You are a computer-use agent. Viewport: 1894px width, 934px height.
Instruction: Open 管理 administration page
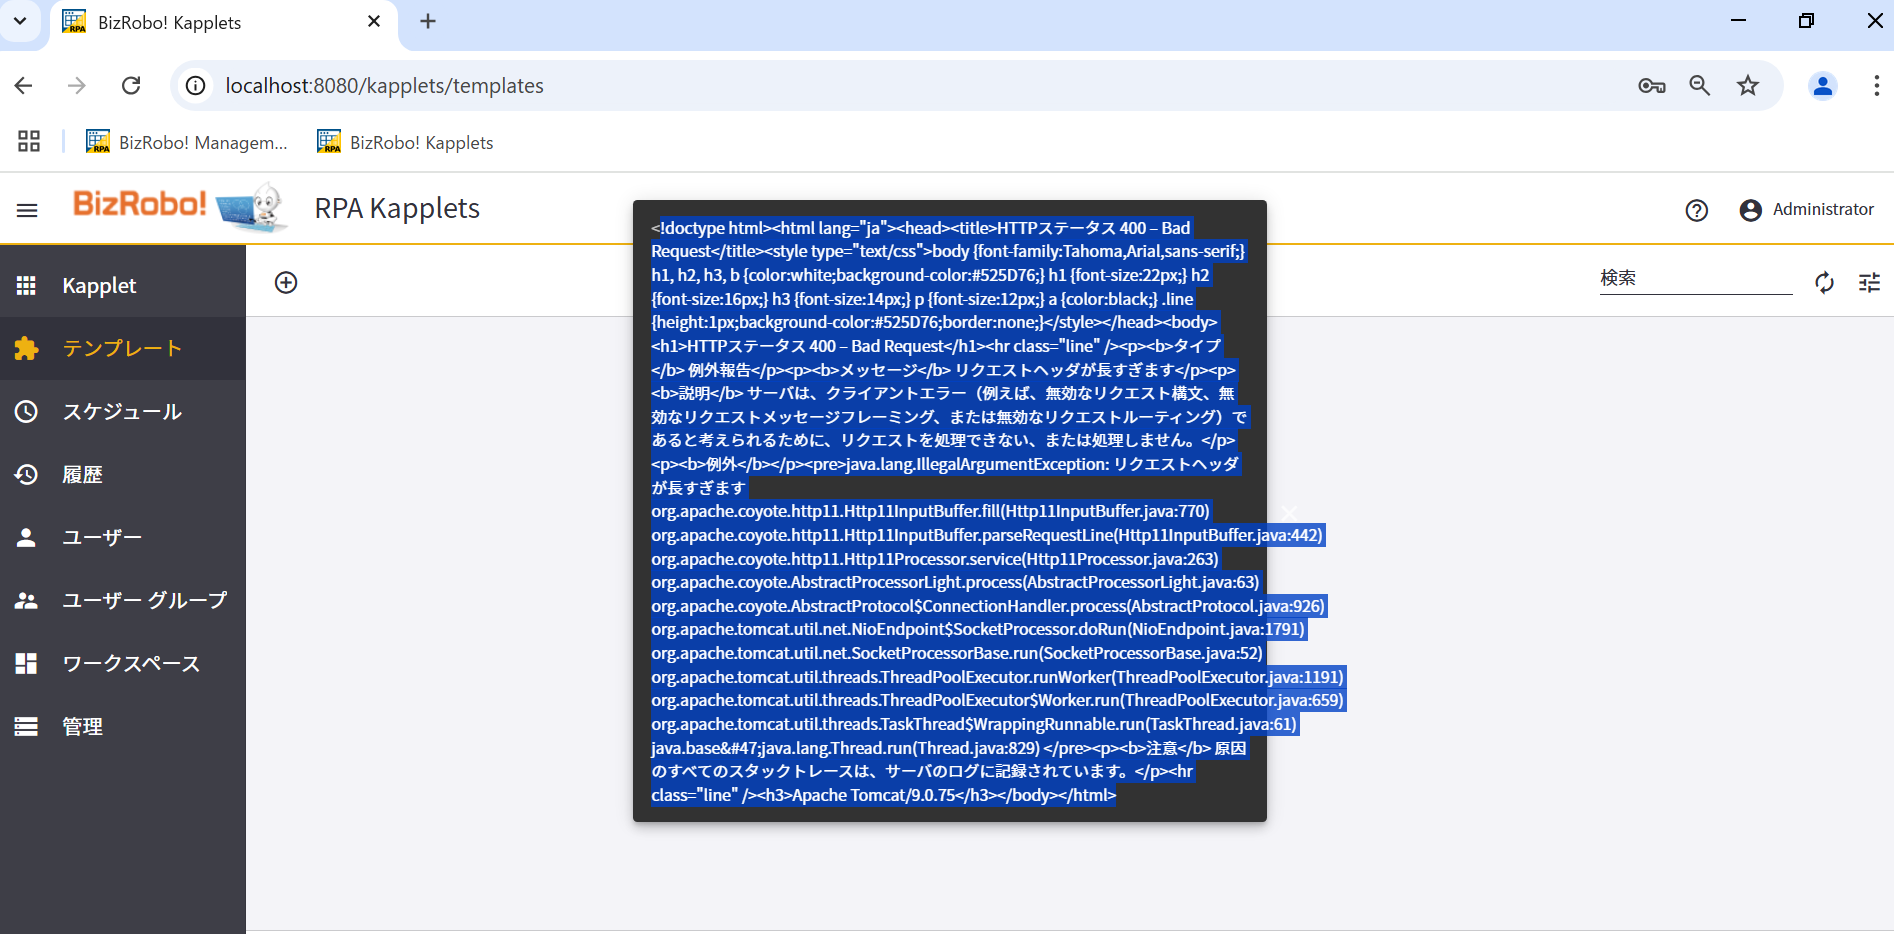pyautogui.click(x=82, y=727)
